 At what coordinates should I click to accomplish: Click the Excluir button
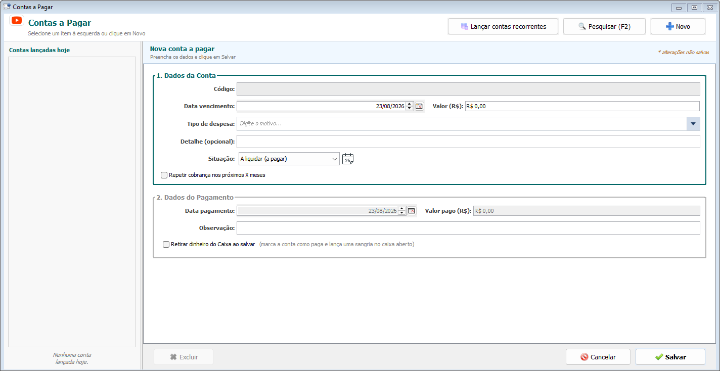click(183, 357)
